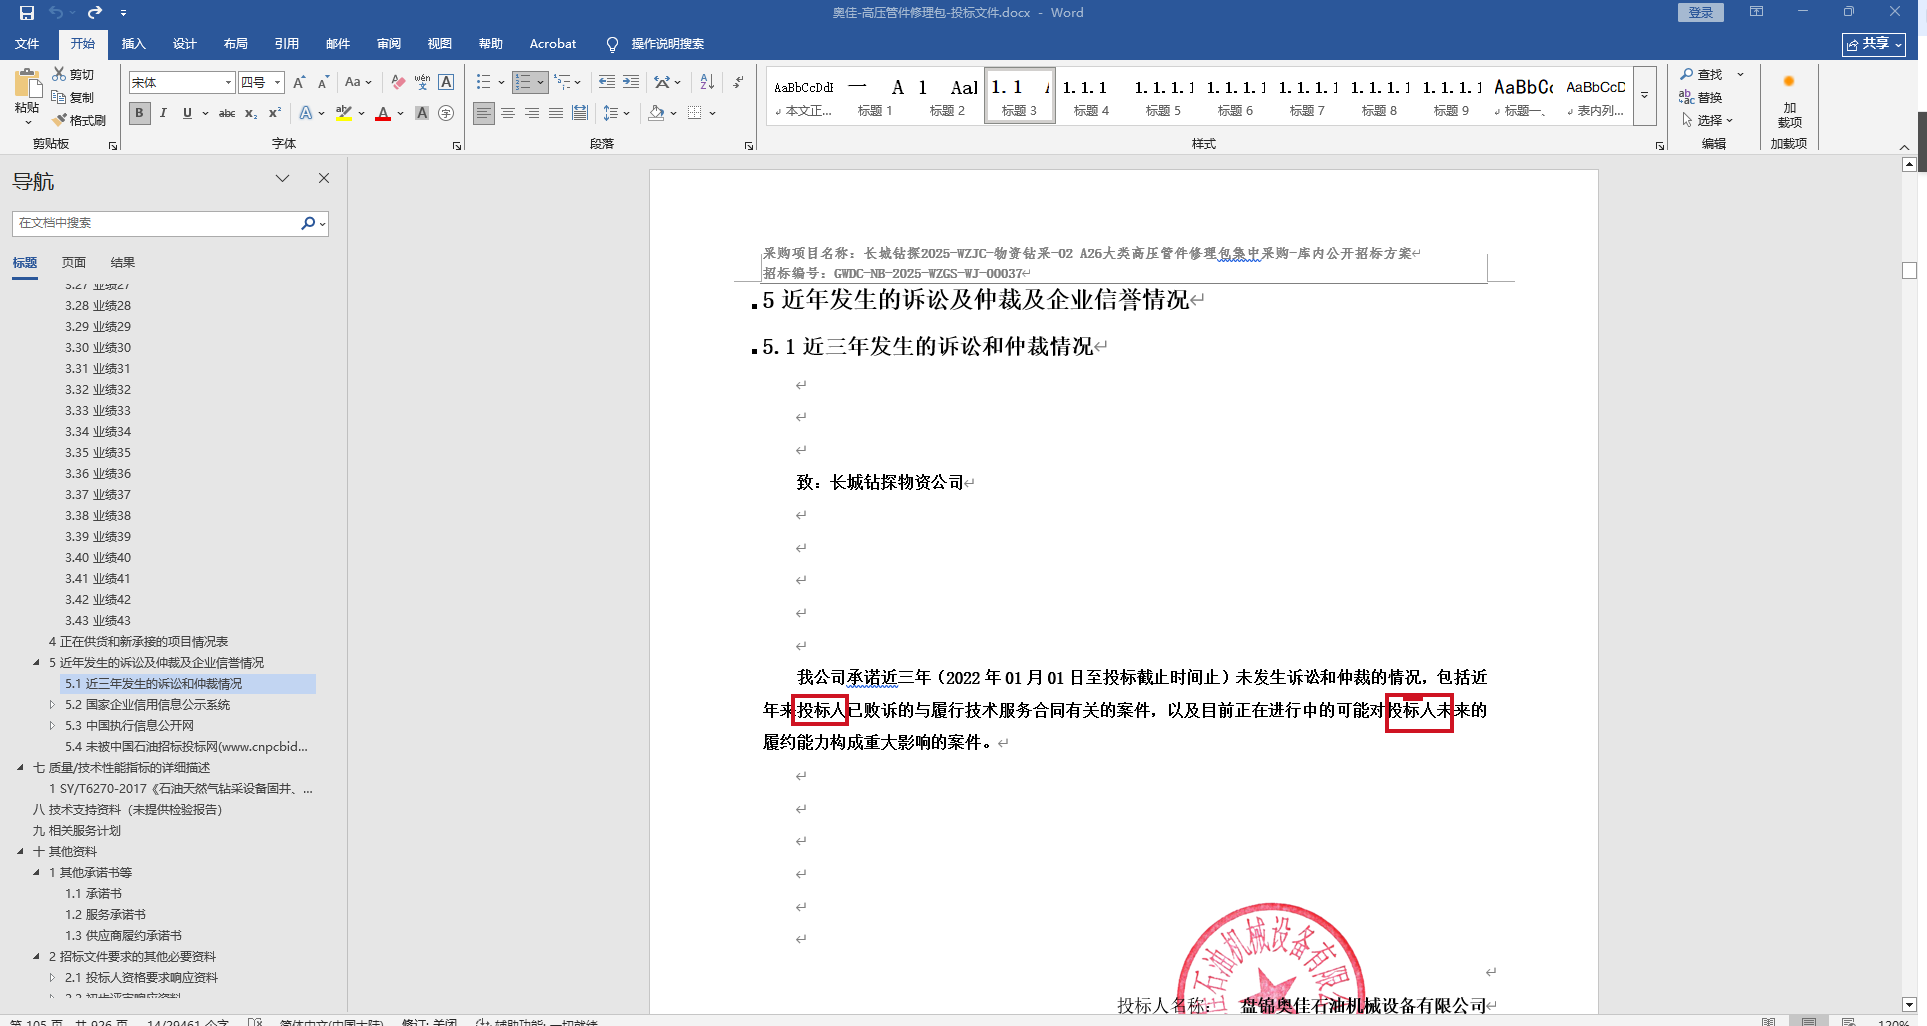Open the Change Case (Aa) dropdown
Image resolution: width=1927 pixels, height=1026 pixels.
358,82
